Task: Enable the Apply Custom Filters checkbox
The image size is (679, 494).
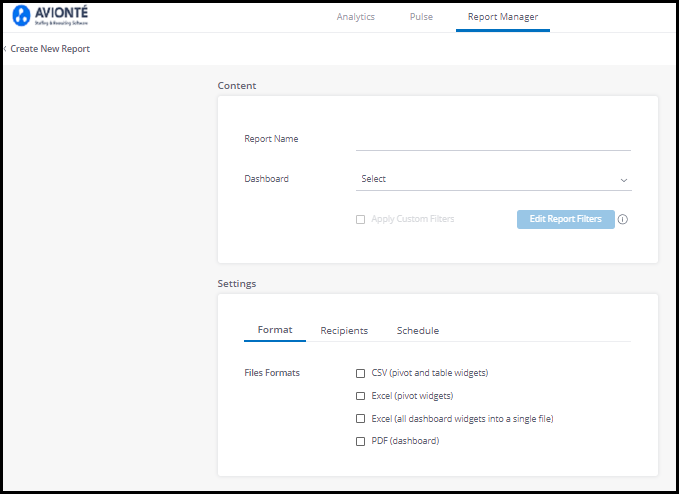Action: click(360, 220)
